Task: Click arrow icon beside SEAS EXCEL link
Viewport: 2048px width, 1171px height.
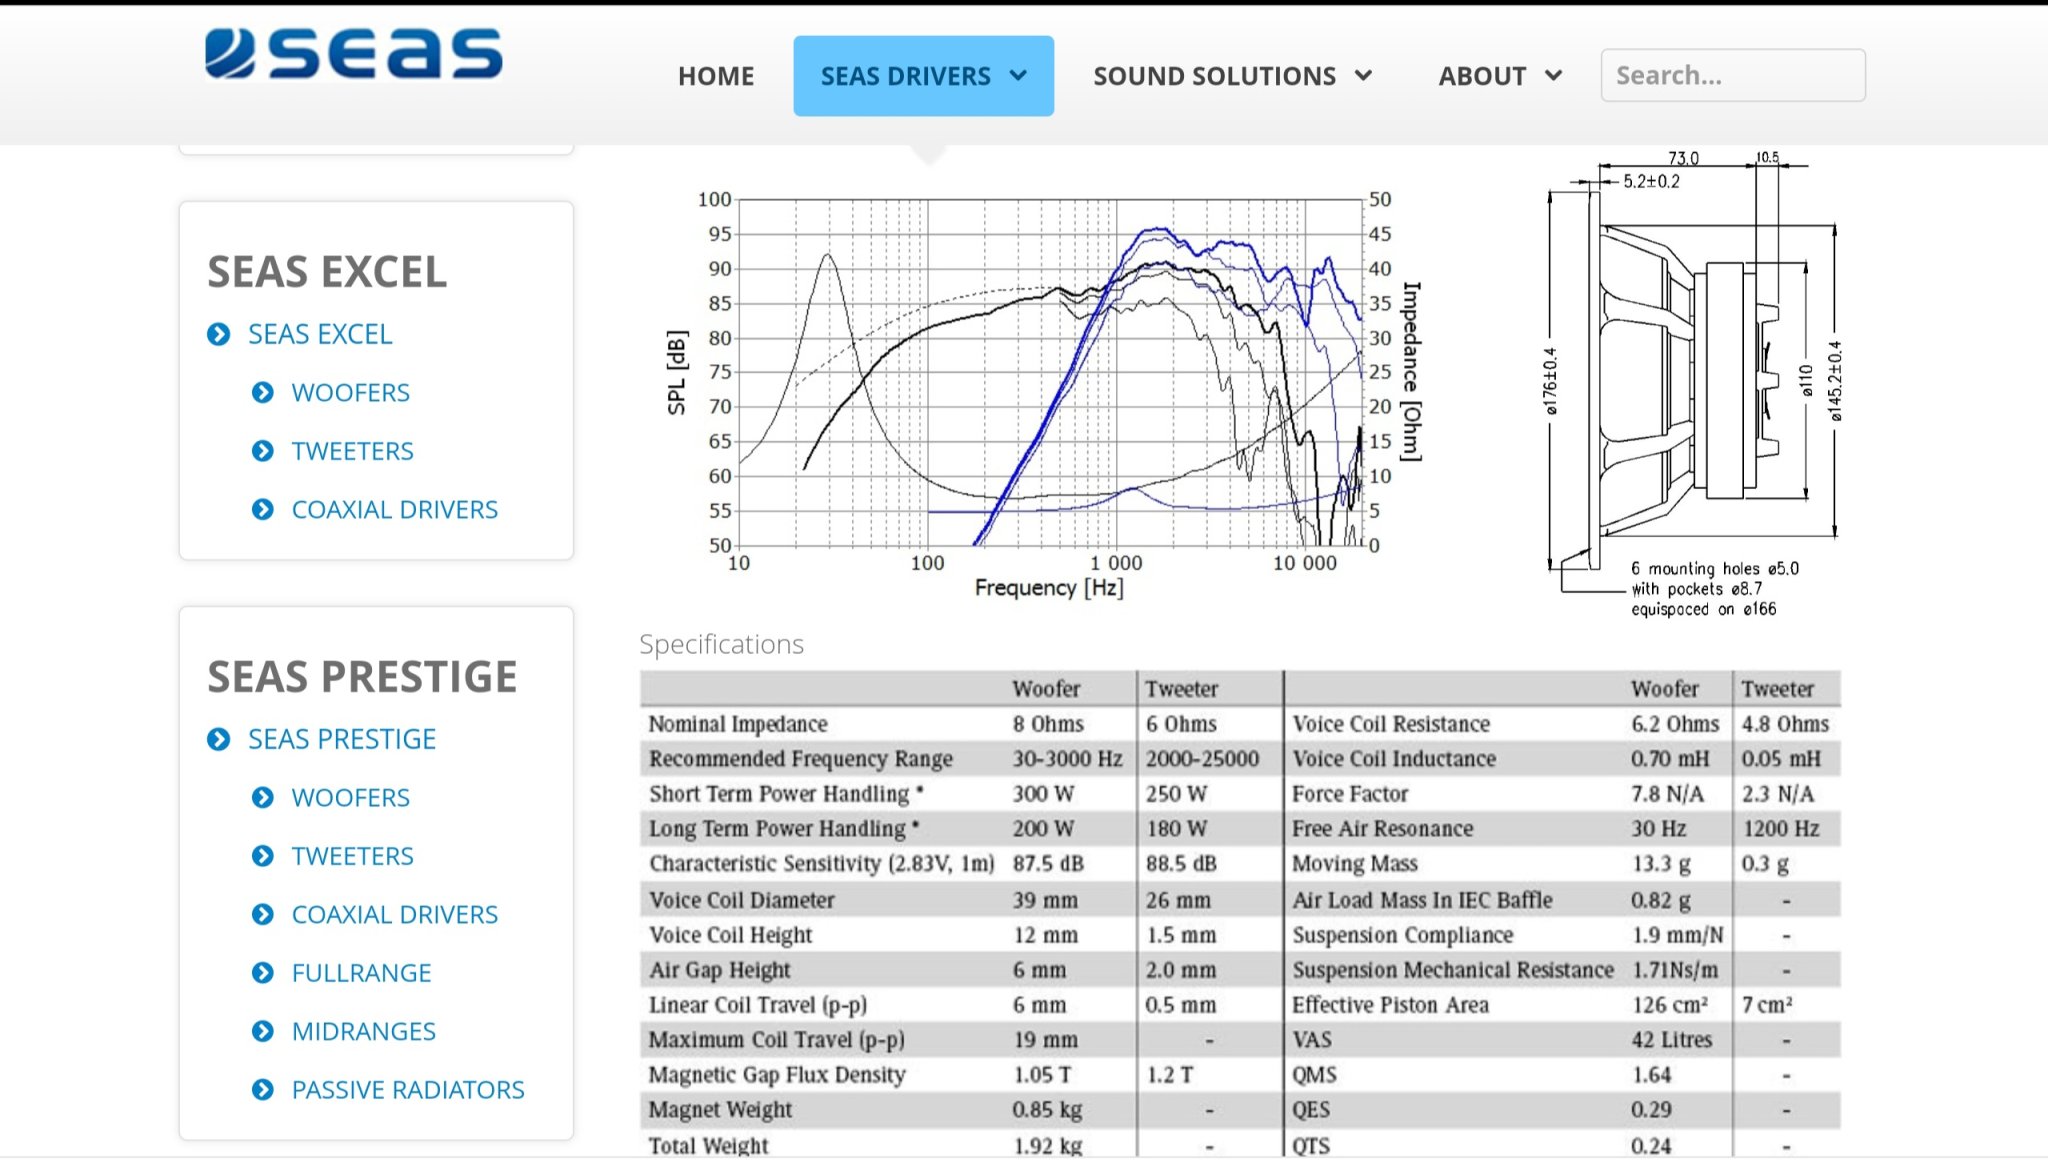Action: point(218,334)
